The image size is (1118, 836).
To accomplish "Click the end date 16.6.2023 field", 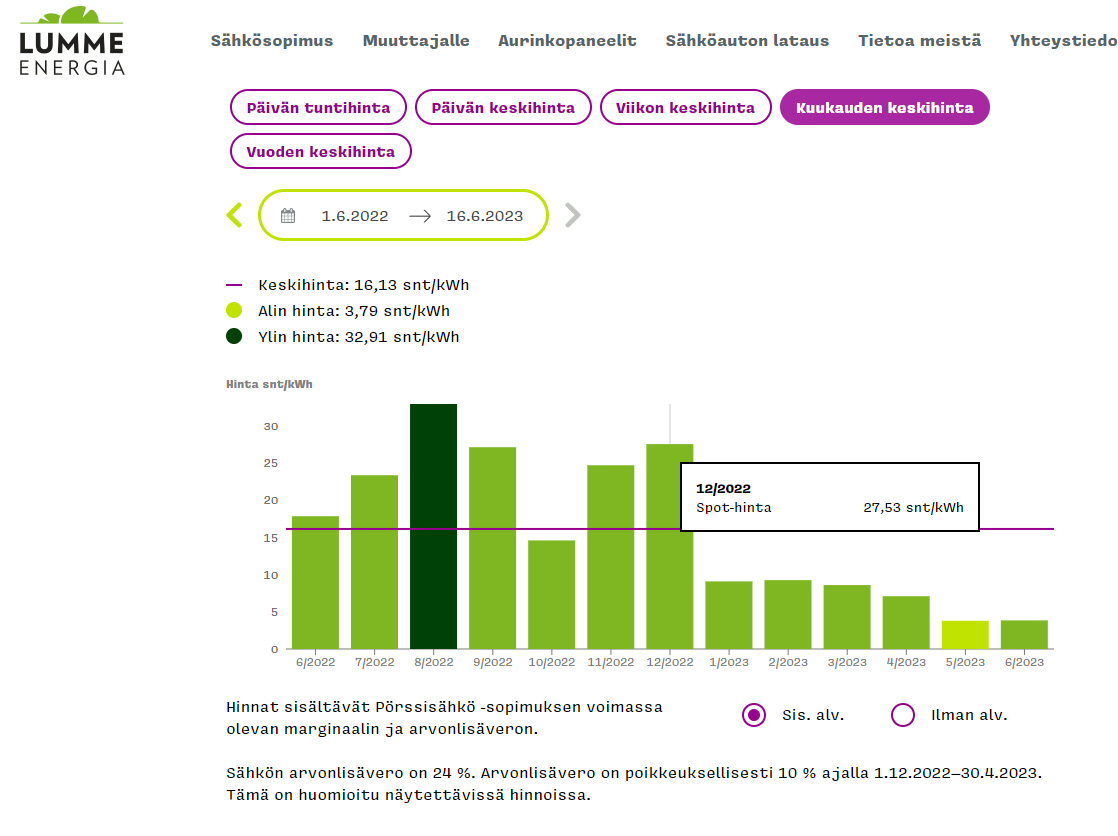I will coord(484,216).
